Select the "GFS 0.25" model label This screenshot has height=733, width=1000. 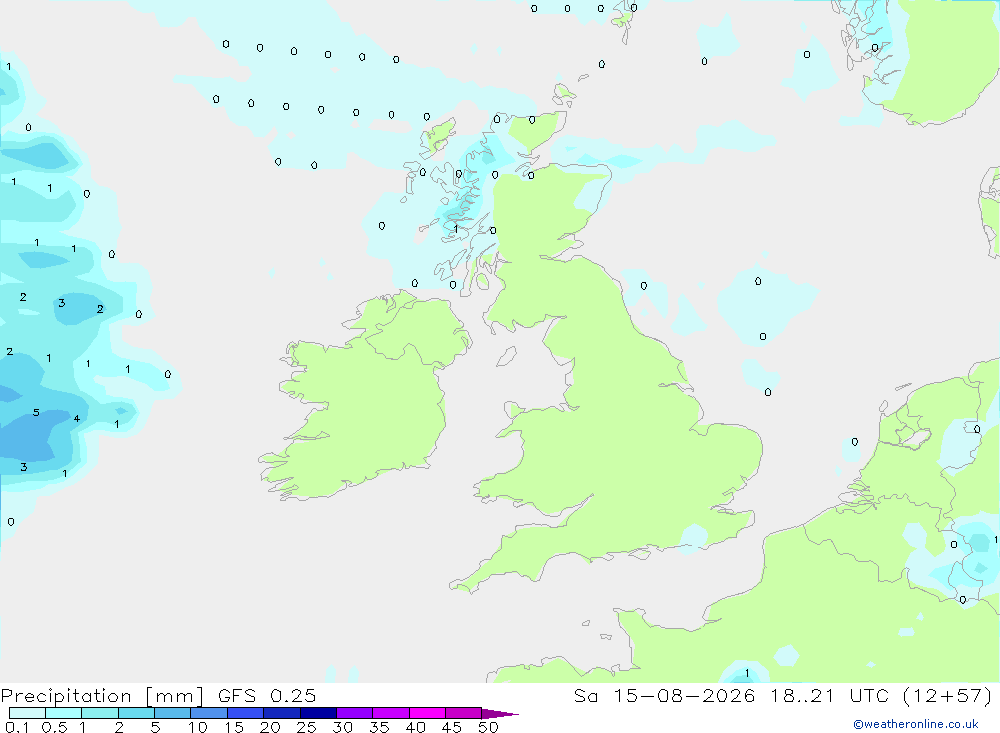click(x=267, y=696)
